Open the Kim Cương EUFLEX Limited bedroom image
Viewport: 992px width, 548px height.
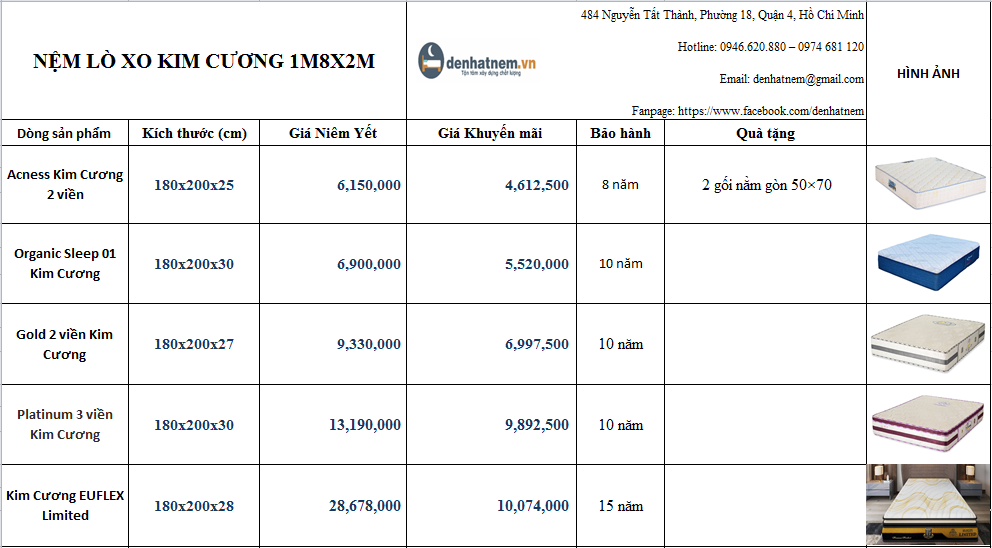(x=928, y=504)
